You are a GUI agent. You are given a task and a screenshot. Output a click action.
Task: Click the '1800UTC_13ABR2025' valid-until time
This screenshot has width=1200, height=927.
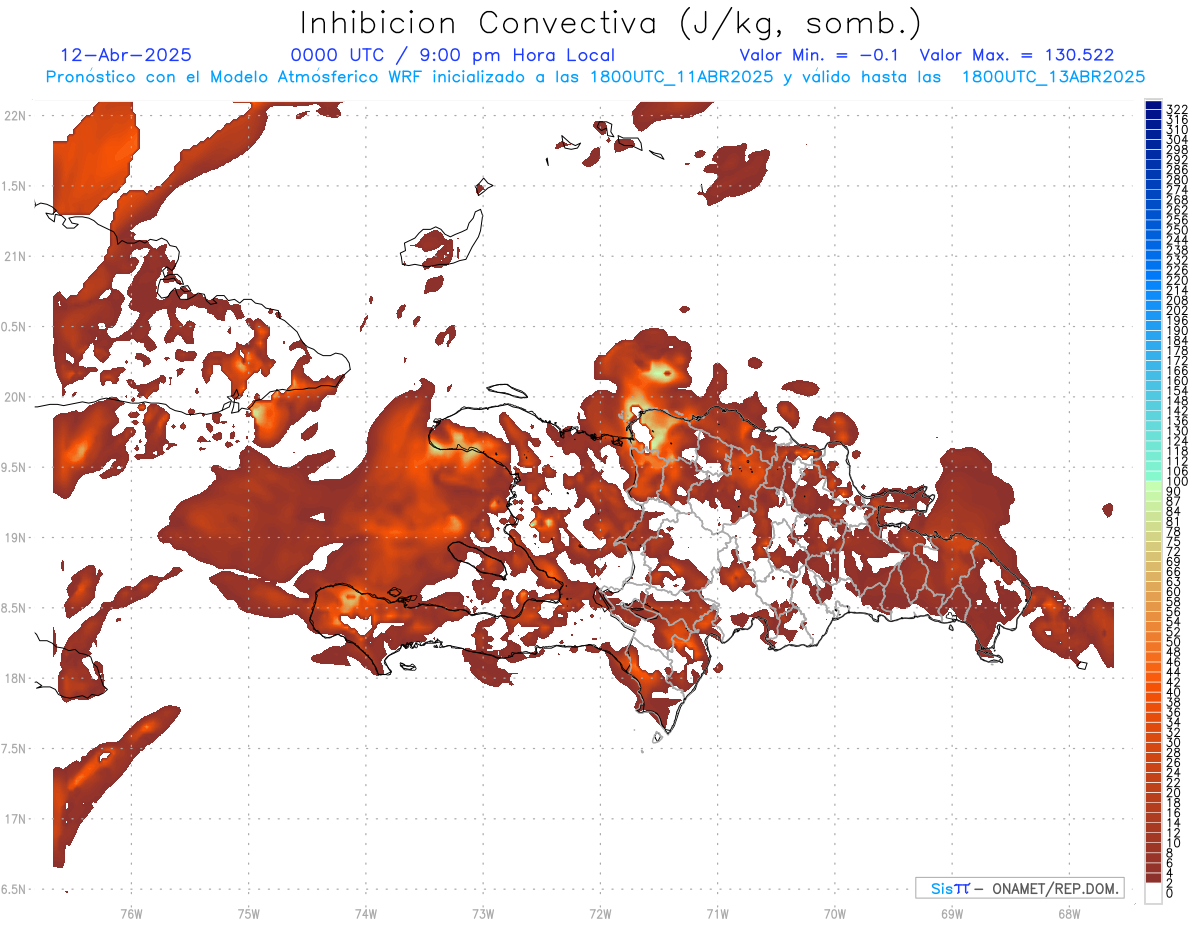point(1053,77)
